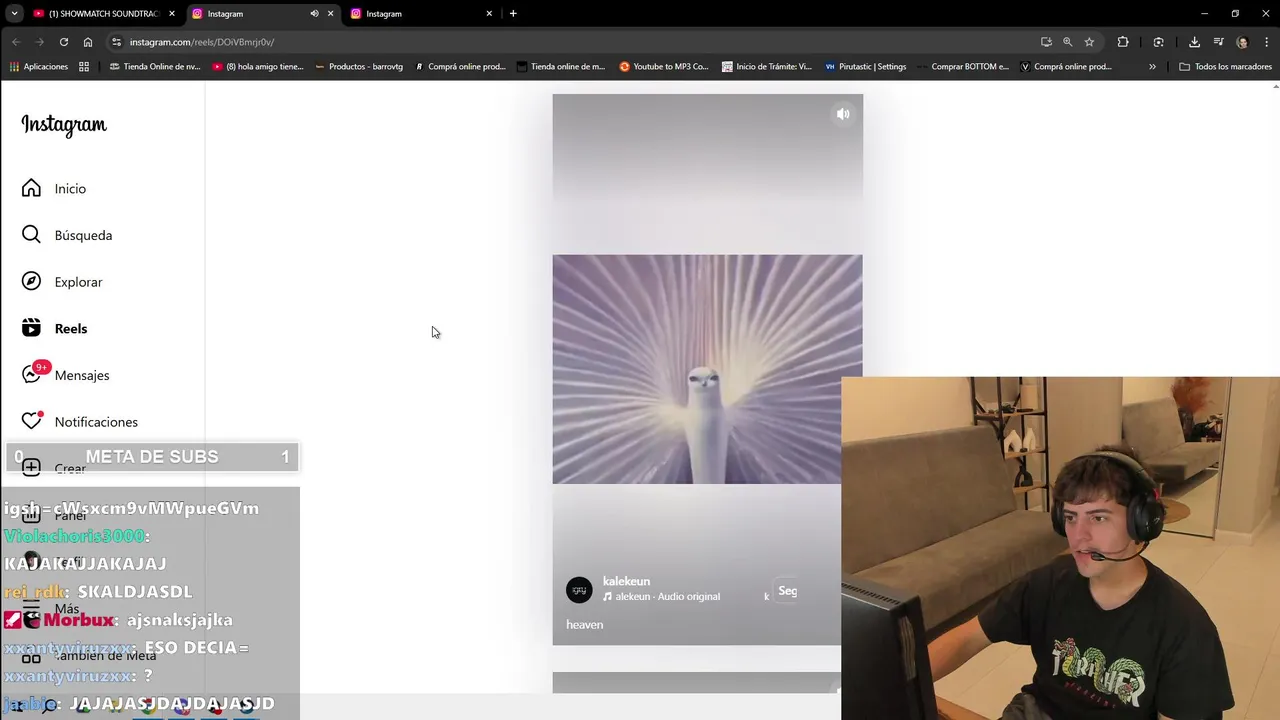1280x720 pixels.
Task: Open the 'Todos los marcadores' folder
Action: 1226,67
